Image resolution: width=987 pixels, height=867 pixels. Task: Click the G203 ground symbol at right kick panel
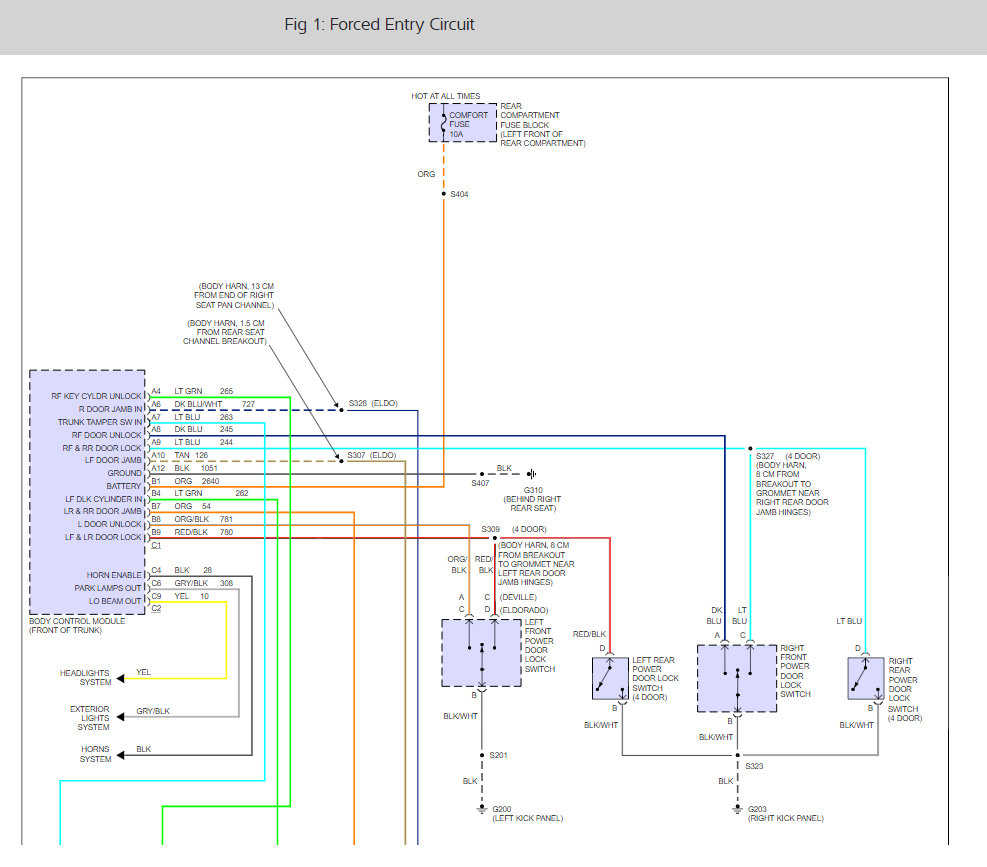click(737, 808)
